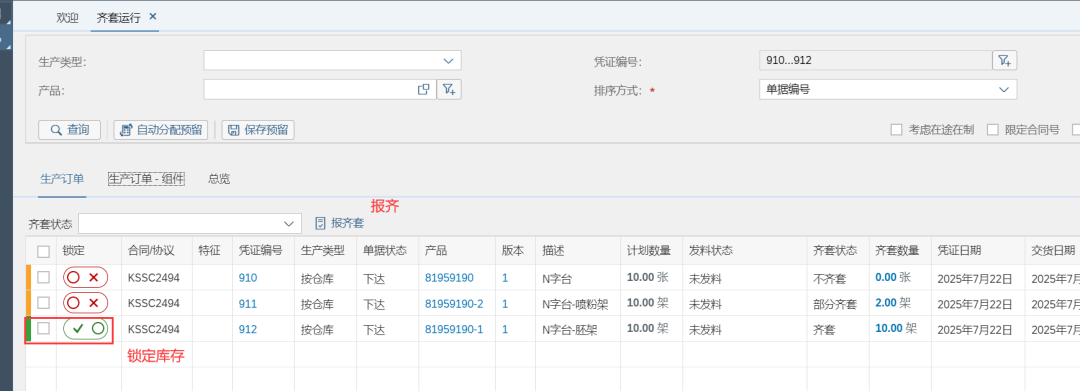Click the 报齐套 document icon button
The width and height of the screenshot is (1080, 391).
[339, 223]
